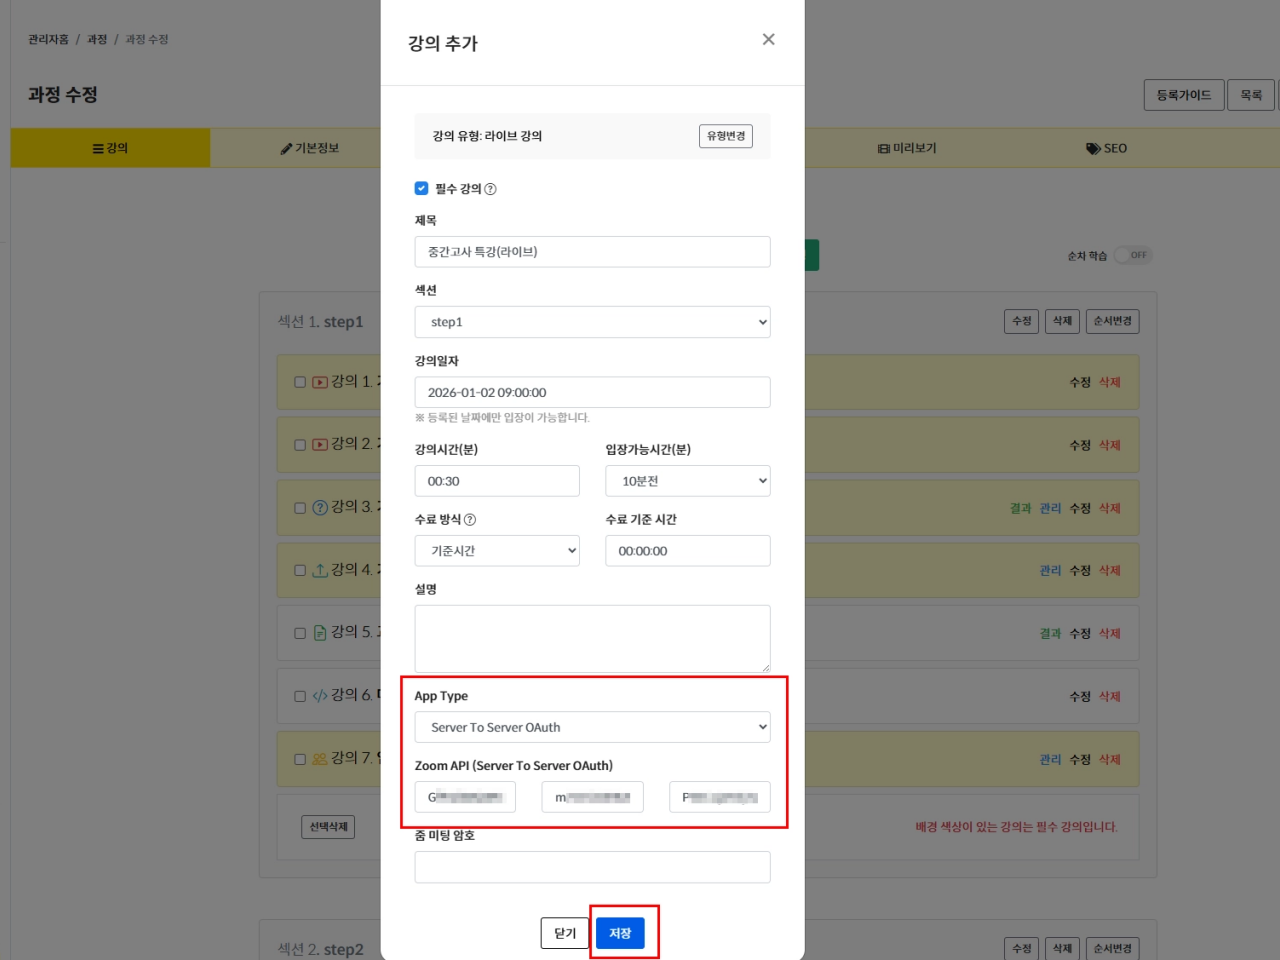Screen dimensions: 1280x960
Task: Select the 강의 tab in background page
Action: (110, 148)
